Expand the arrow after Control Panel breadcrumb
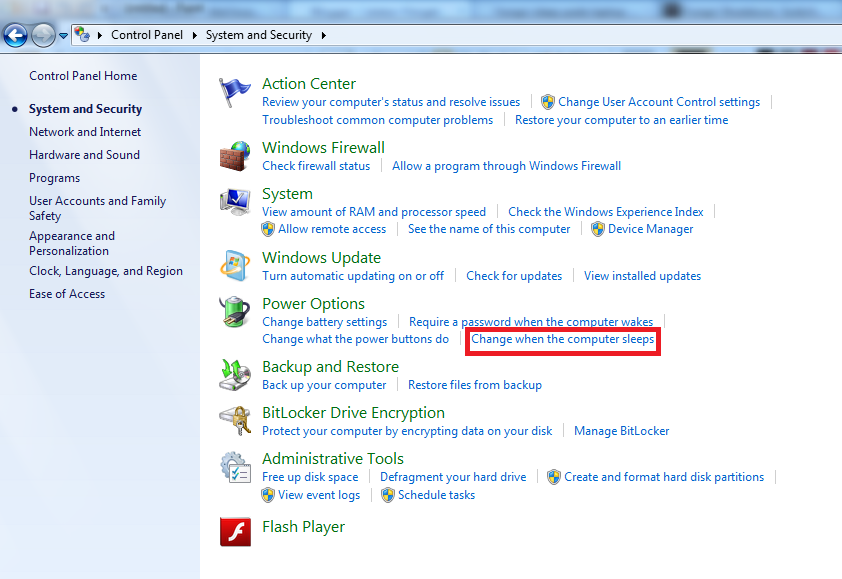 tap(194, 35)
